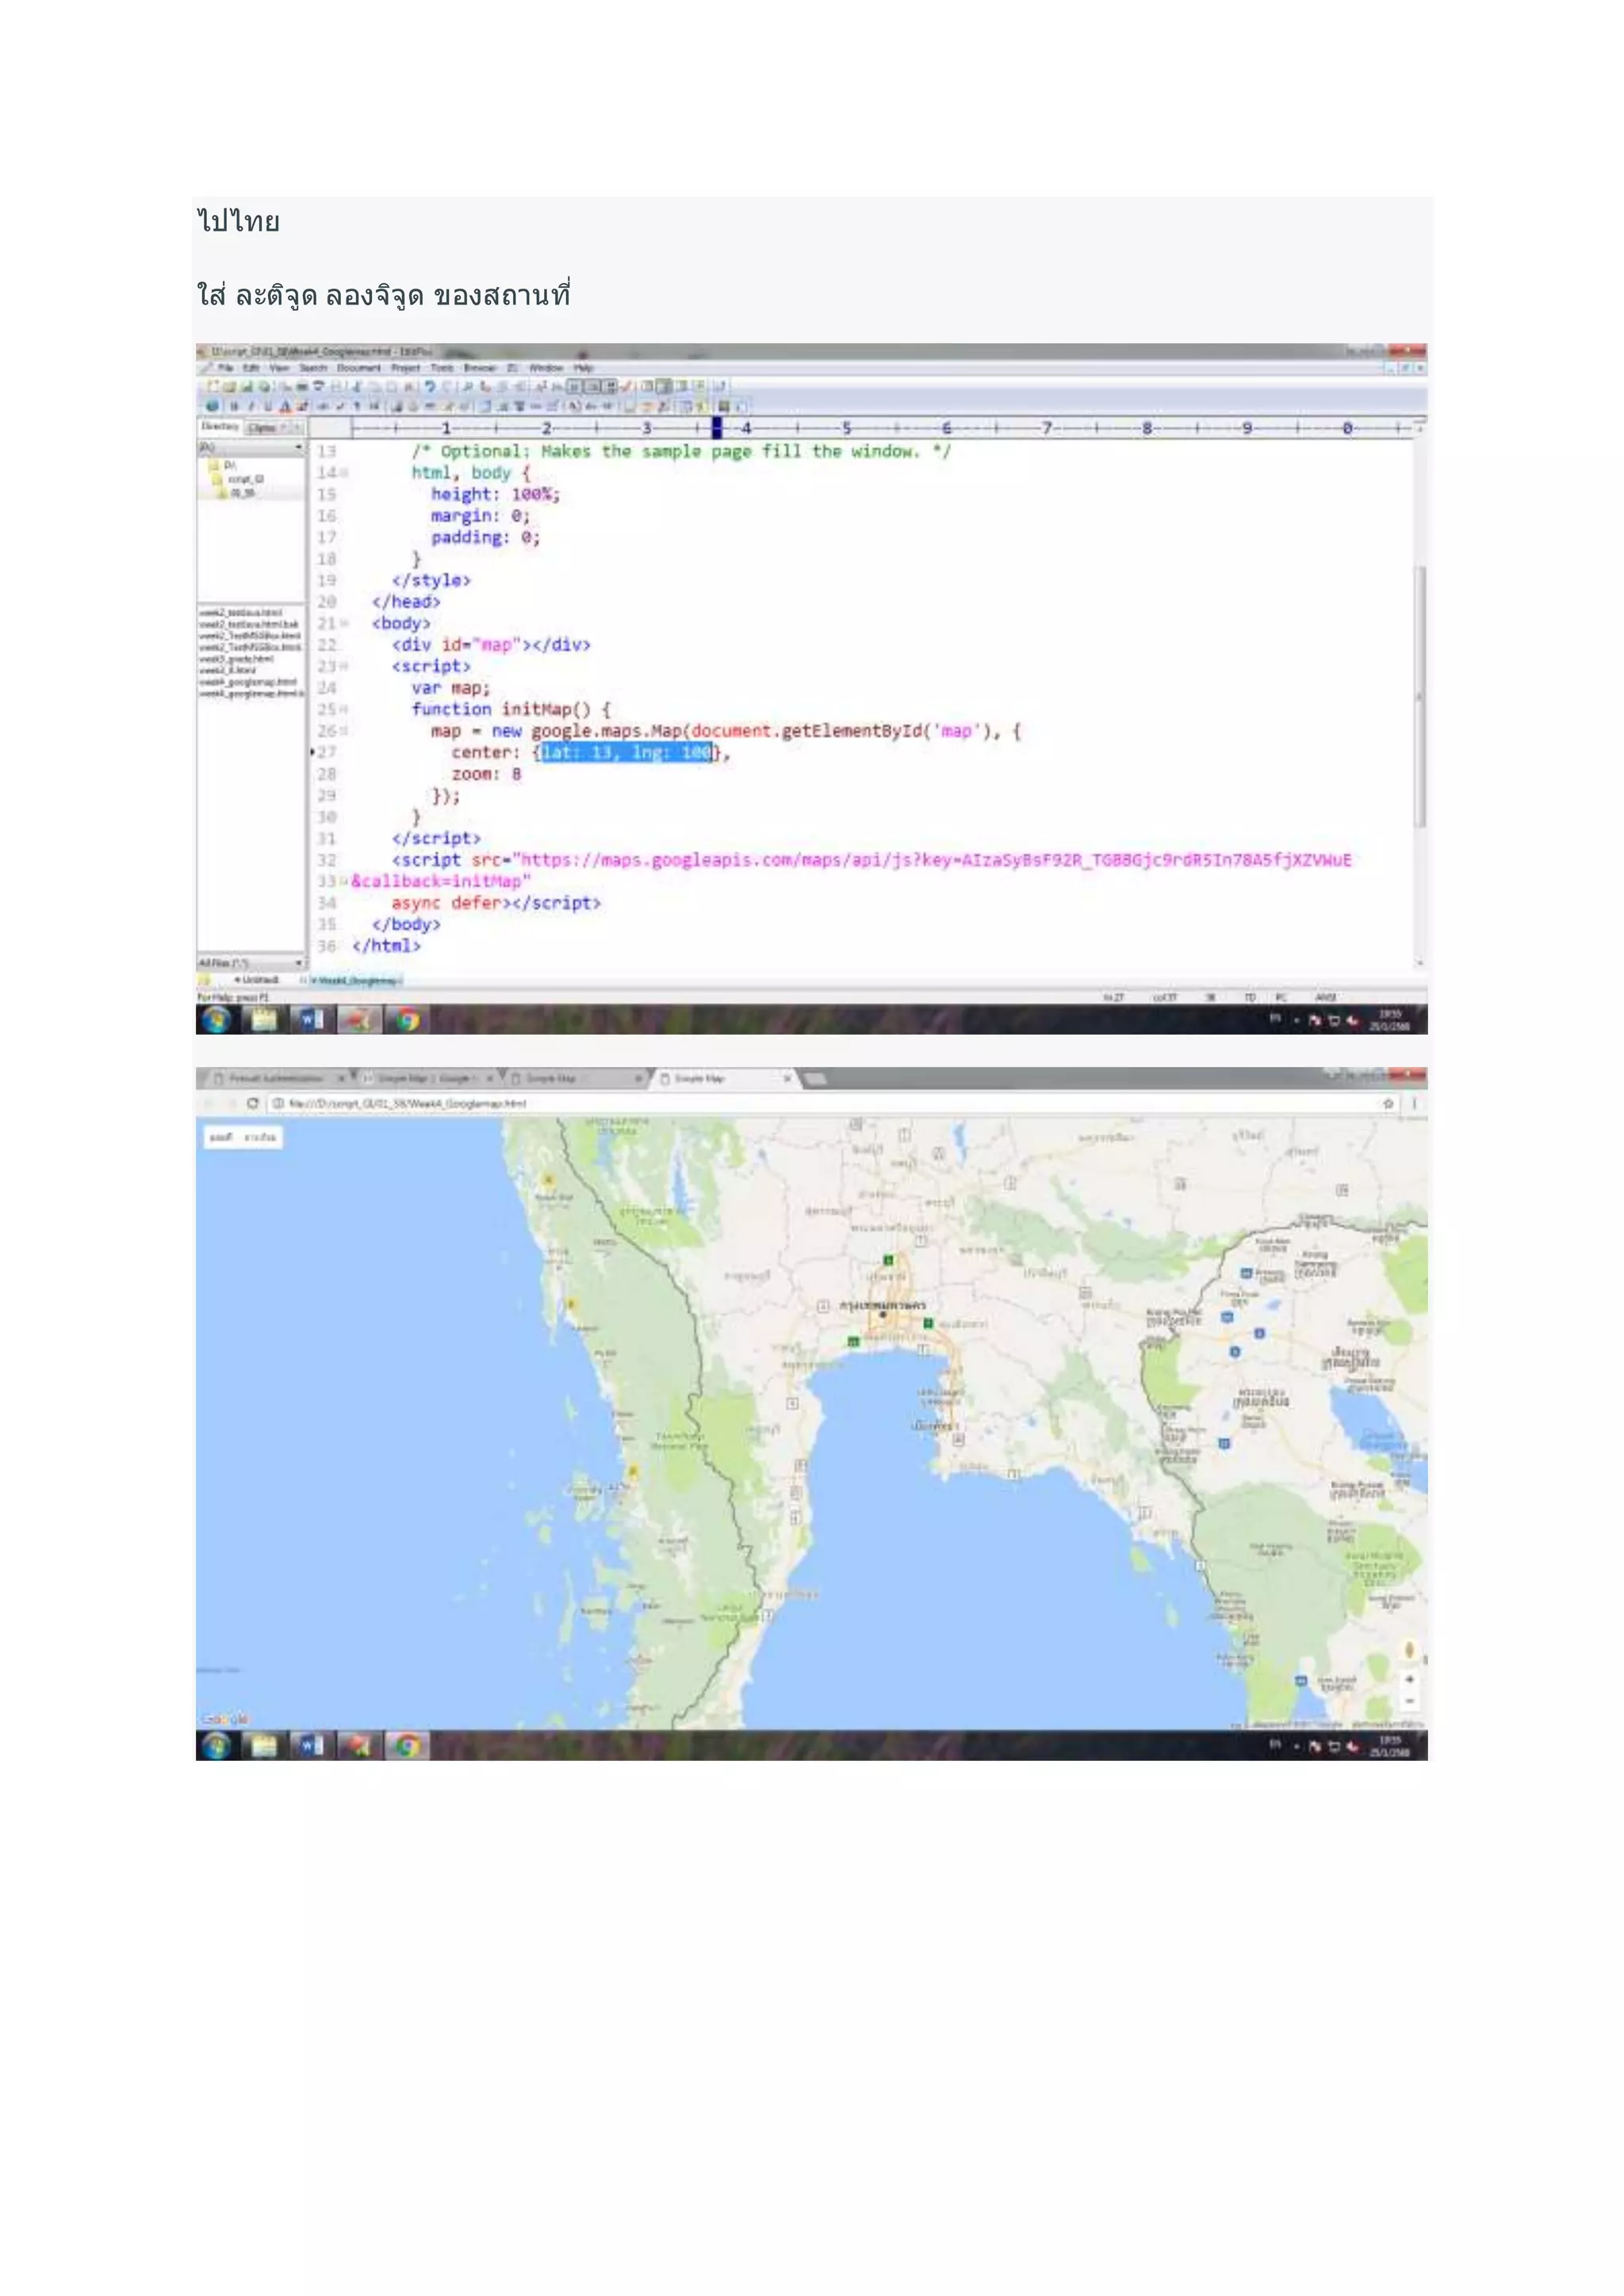Image resolution: width=1624 pixels, height=2296 pixels.
Task: Click the bookmark star icon in address bar
Action: click(1388, 1103)
